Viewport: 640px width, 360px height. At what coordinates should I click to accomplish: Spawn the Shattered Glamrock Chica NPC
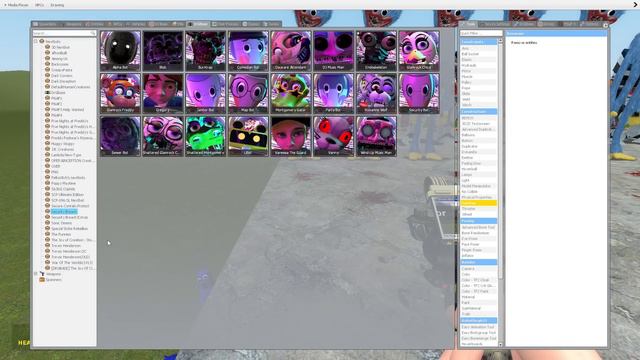163,136
